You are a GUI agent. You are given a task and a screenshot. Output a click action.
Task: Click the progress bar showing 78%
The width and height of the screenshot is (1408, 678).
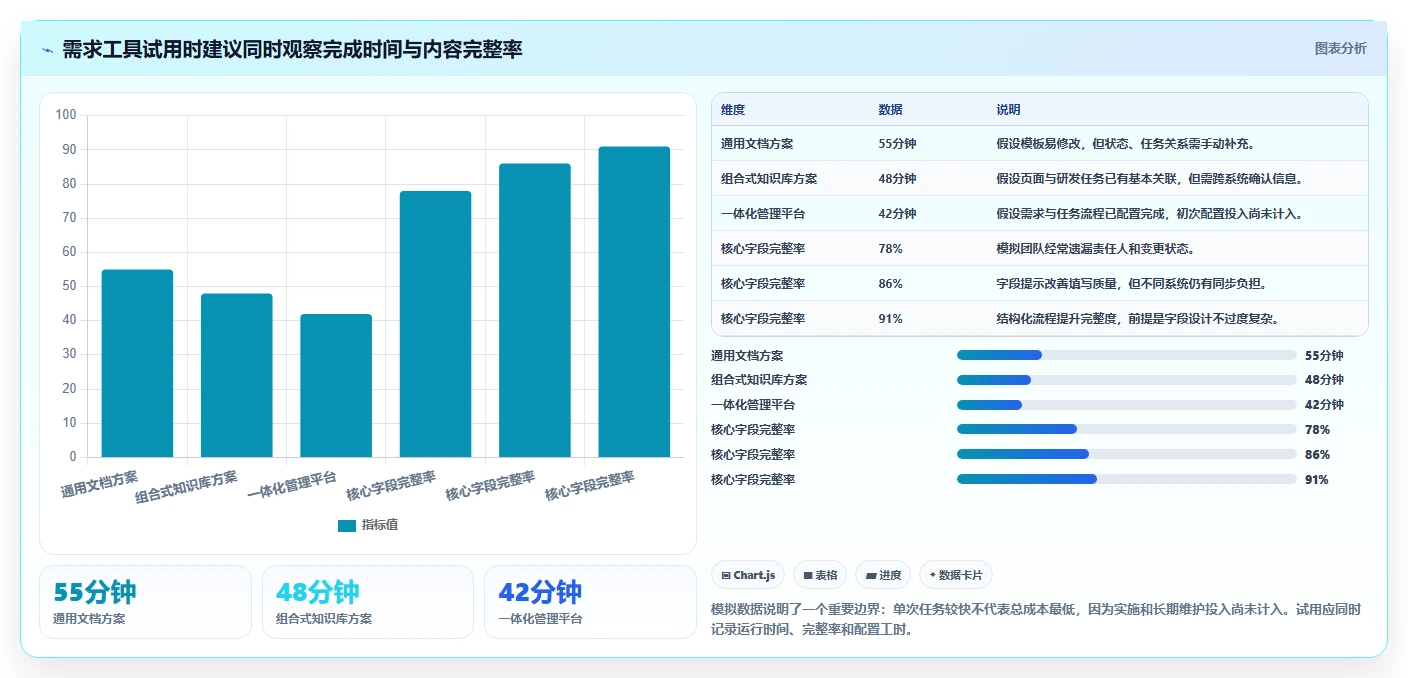click(1126, 429)
